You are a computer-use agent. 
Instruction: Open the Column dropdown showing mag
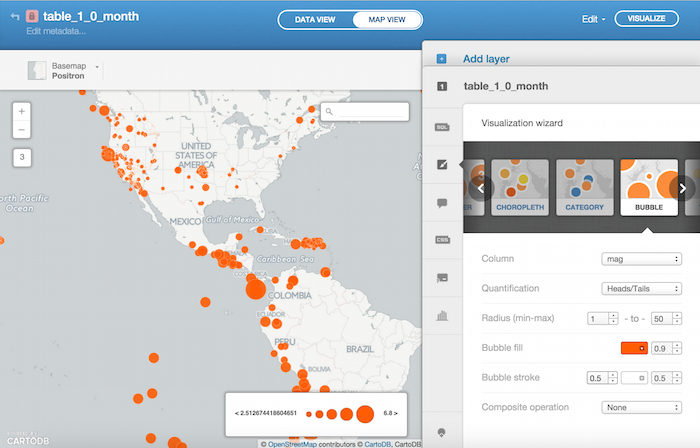[x=642, y=259]
